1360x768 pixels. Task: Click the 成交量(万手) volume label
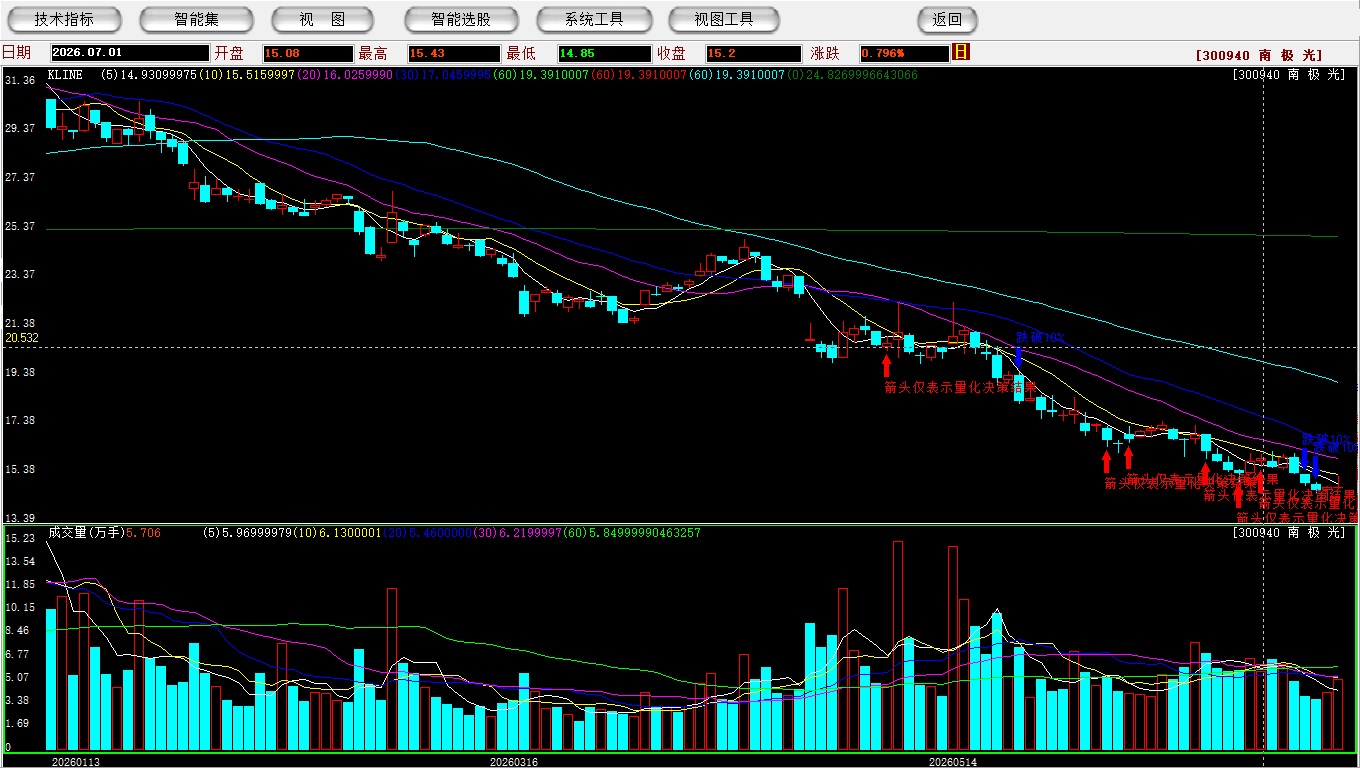[x=85, y=533]
